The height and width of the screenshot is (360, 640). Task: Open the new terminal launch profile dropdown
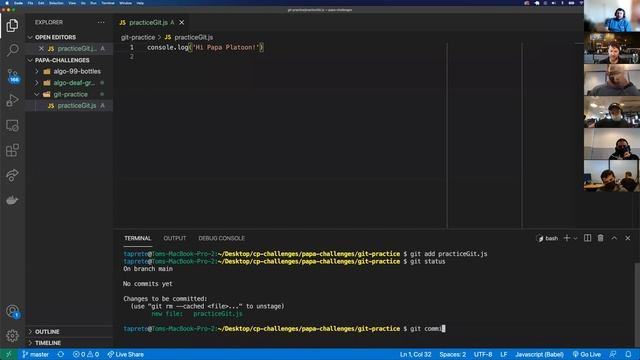576,238
